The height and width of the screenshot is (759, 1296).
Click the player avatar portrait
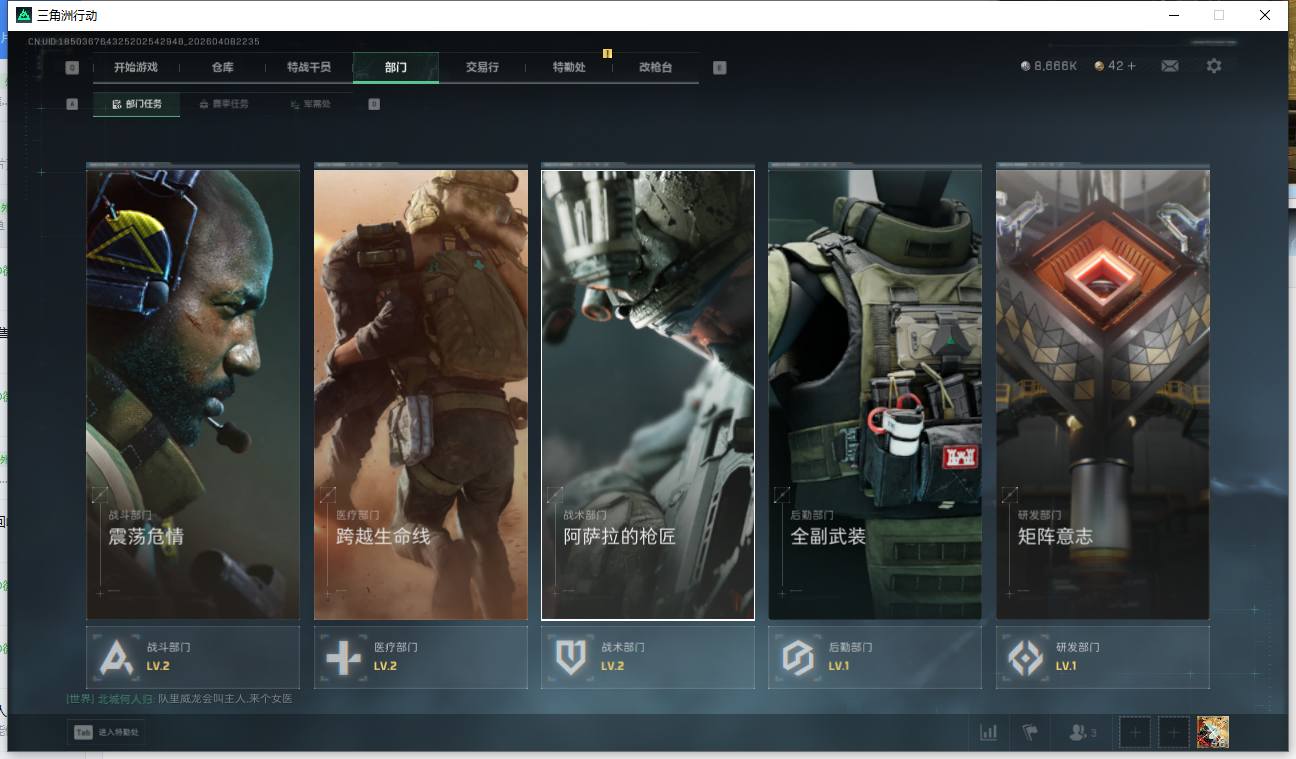(1212, 732)
